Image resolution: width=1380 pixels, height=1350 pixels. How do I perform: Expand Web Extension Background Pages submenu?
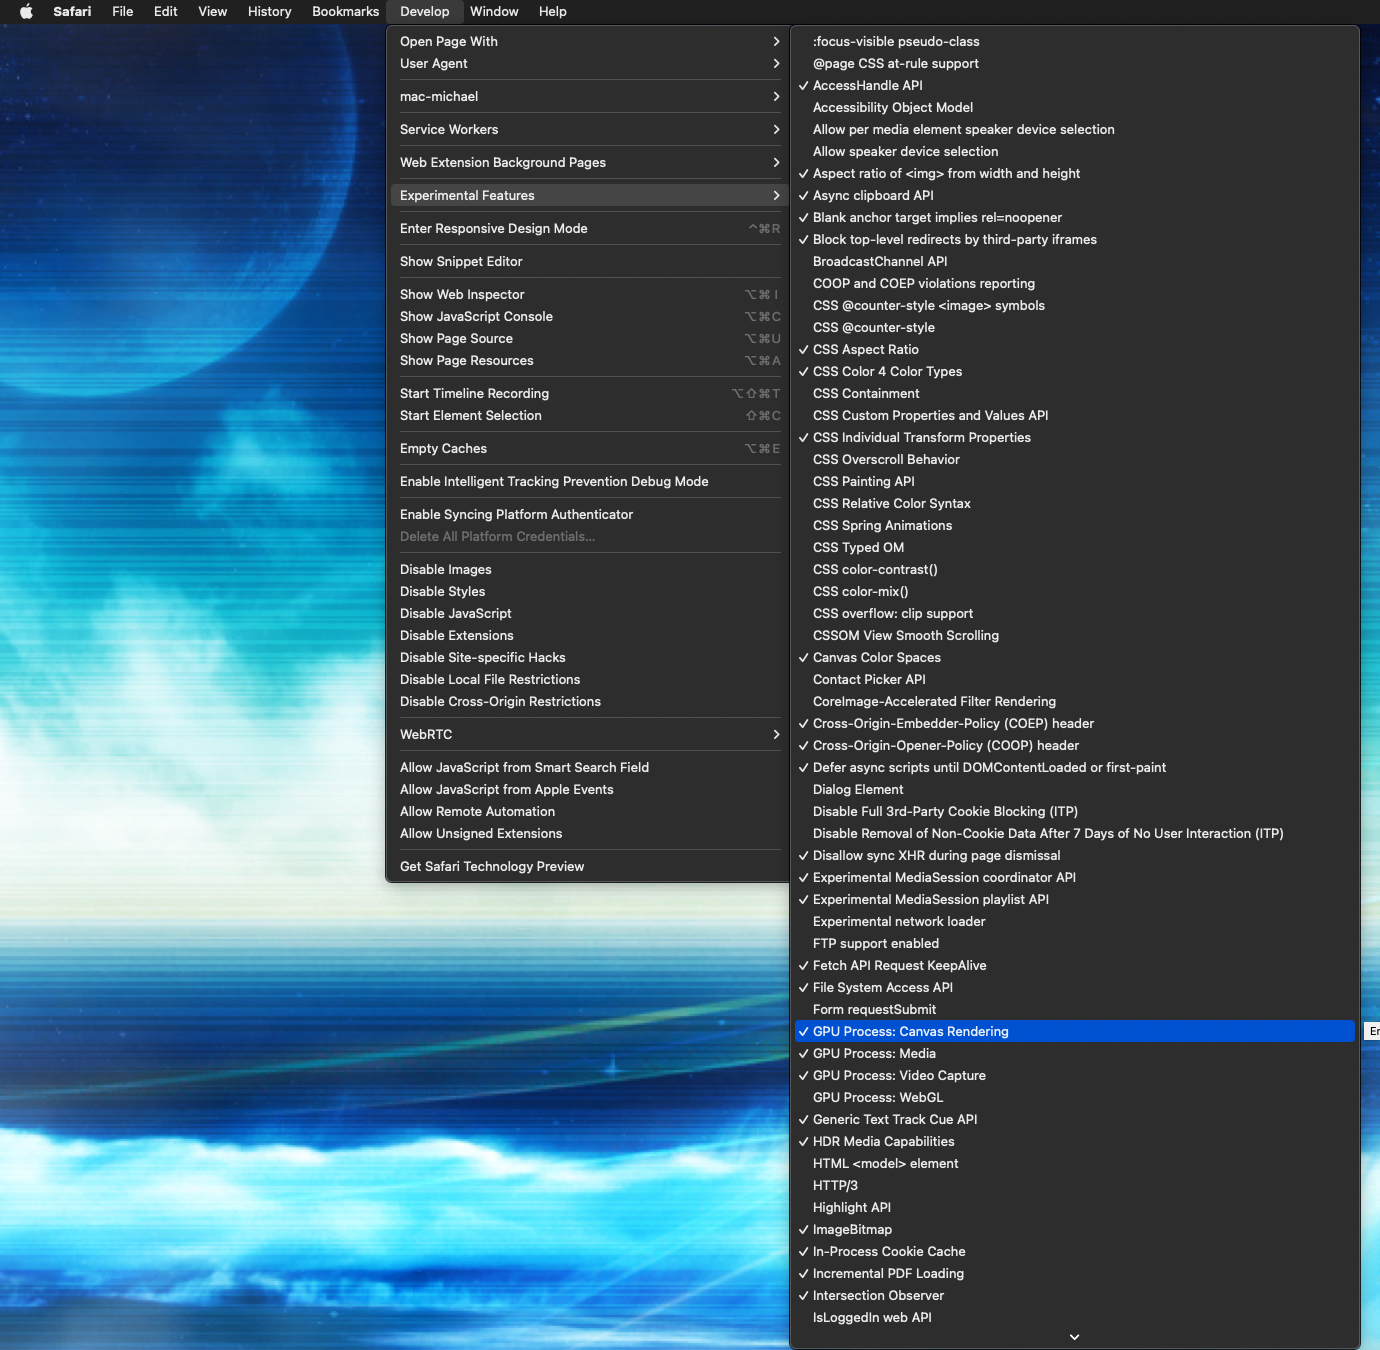588,162
